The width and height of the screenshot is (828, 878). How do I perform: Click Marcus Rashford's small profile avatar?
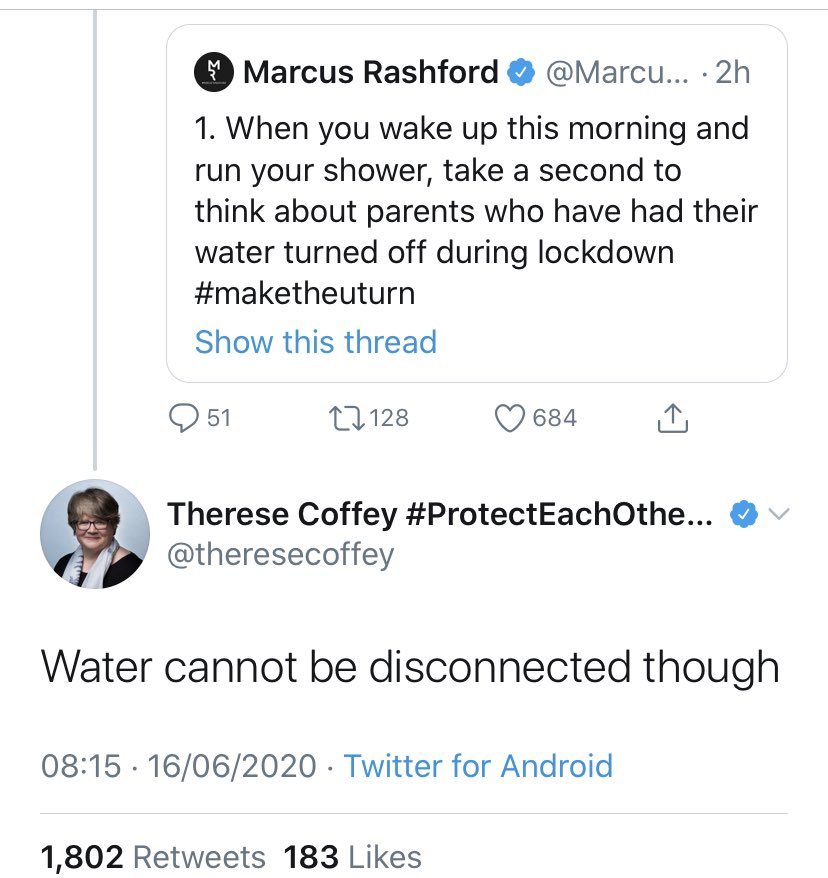(x=211, y=72)
